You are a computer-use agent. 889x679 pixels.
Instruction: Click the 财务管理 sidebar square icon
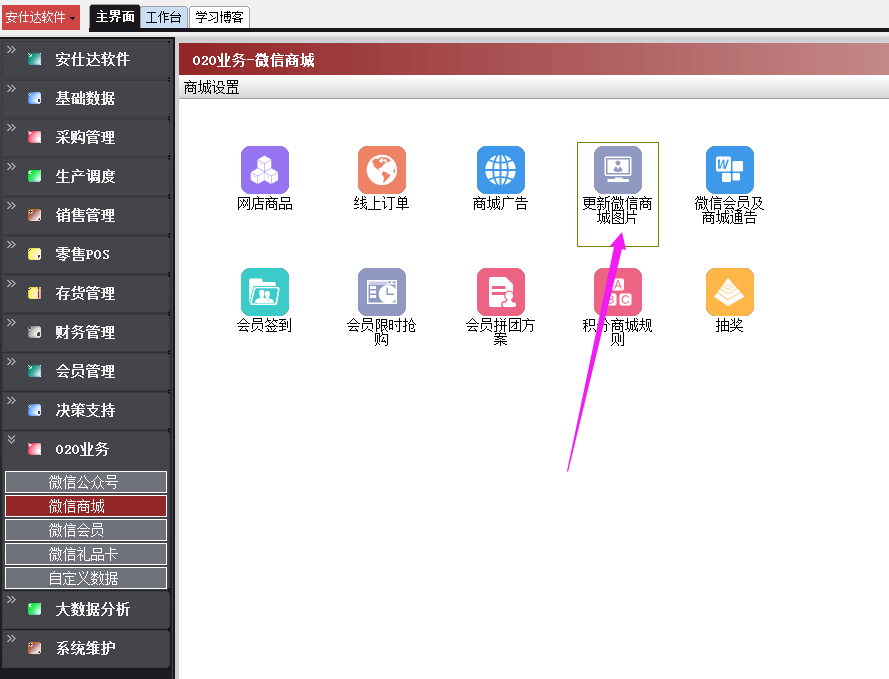35,332
